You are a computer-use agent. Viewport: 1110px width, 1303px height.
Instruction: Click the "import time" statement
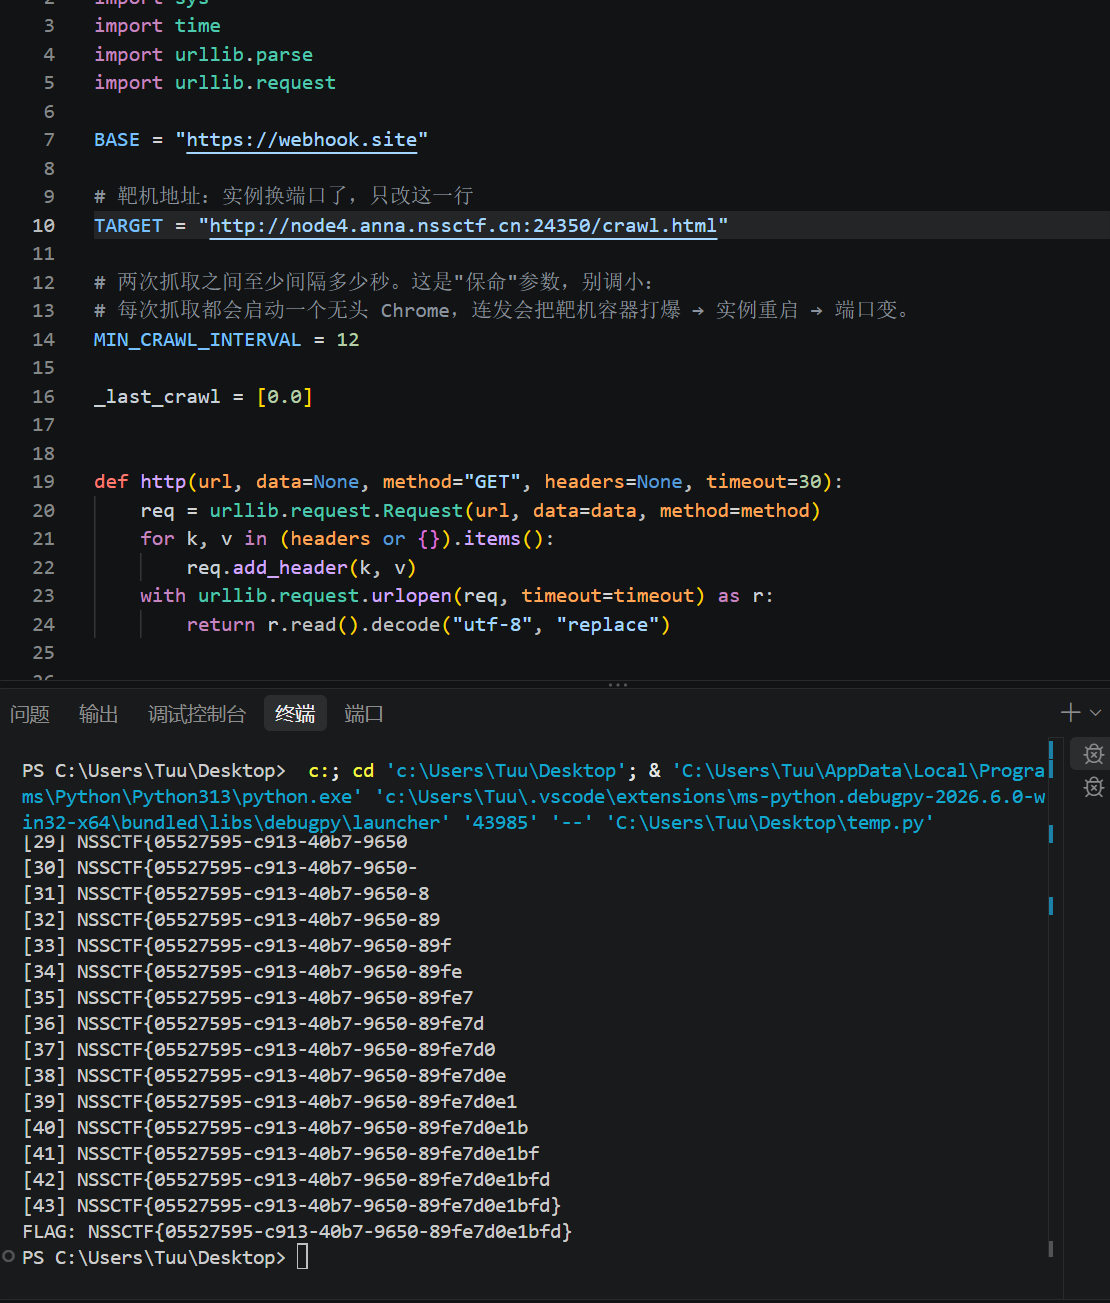(157, 26)
